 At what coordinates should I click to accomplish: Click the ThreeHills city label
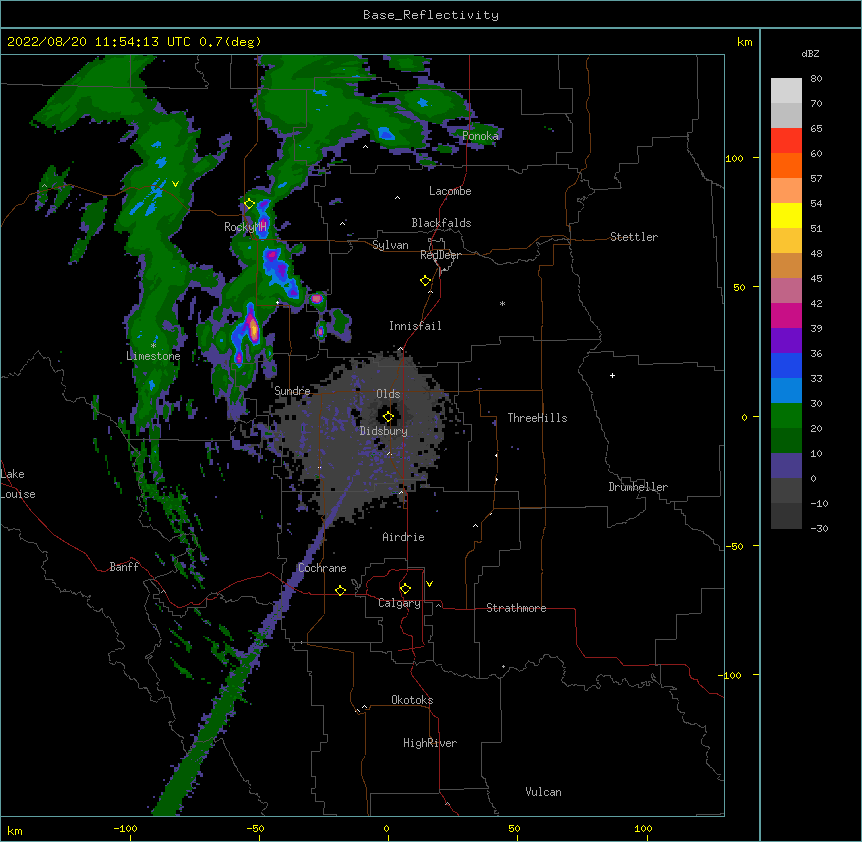(537, 418)
